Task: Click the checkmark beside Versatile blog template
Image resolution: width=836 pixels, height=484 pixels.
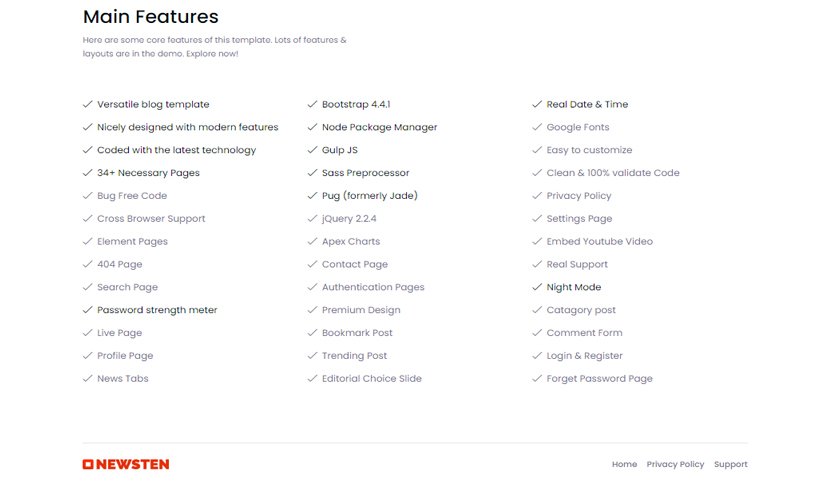Action: click(x=88, y=104)
